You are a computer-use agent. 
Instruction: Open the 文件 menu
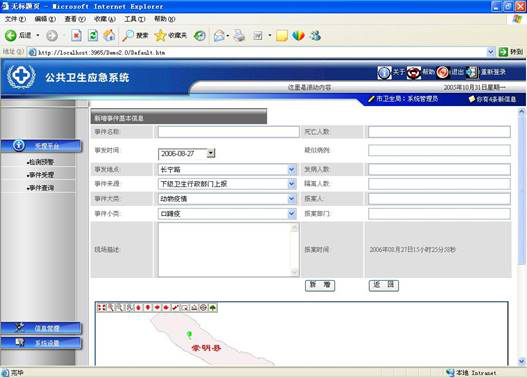click(15, 19)
